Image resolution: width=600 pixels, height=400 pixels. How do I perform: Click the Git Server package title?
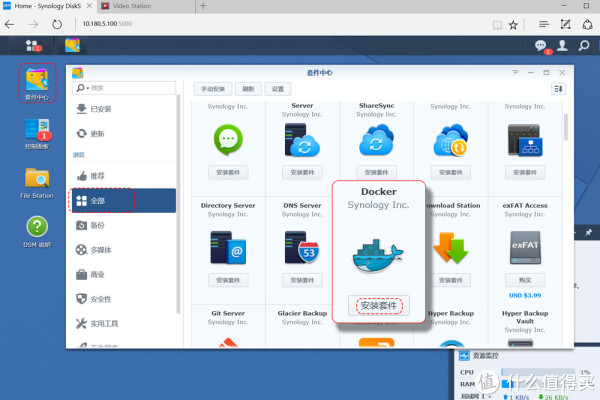pos(228,313)
